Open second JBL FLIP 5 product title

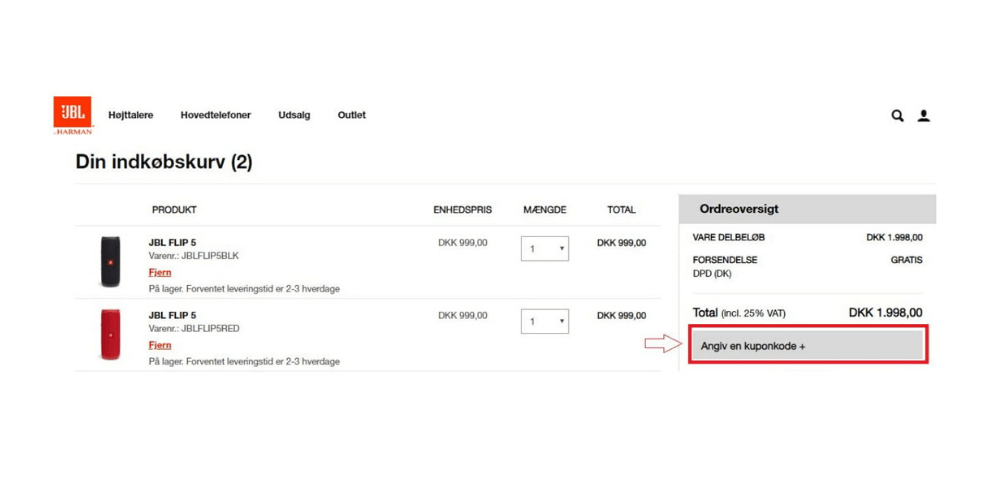tap(172, 315)
